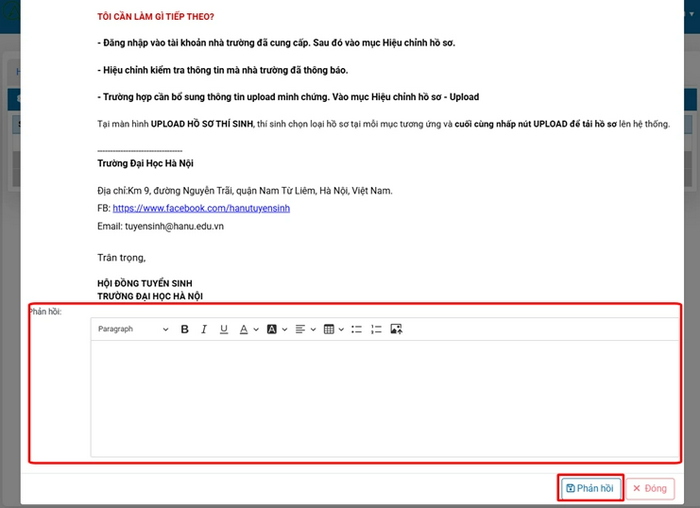This screenshot has height=508, width=700.
Task: Open the Paragraph style dropdown
Action: tap(133, 329)
